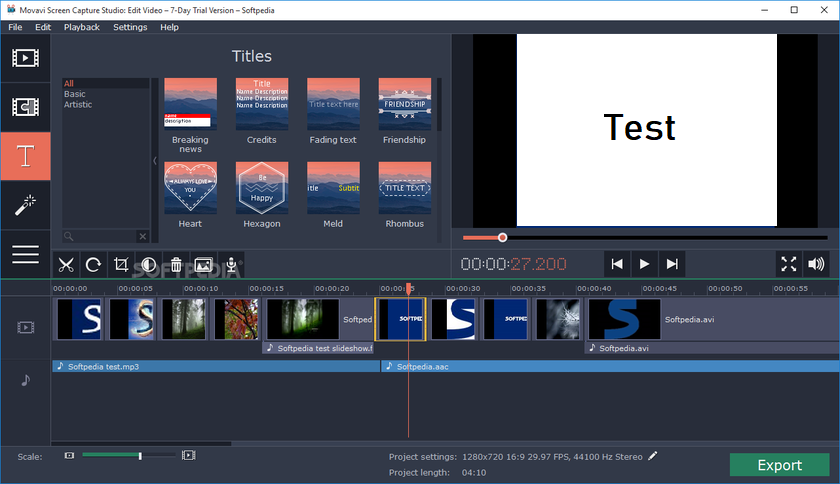Click the project length value 04:10
840x484 pixels.
coord(474,473)
